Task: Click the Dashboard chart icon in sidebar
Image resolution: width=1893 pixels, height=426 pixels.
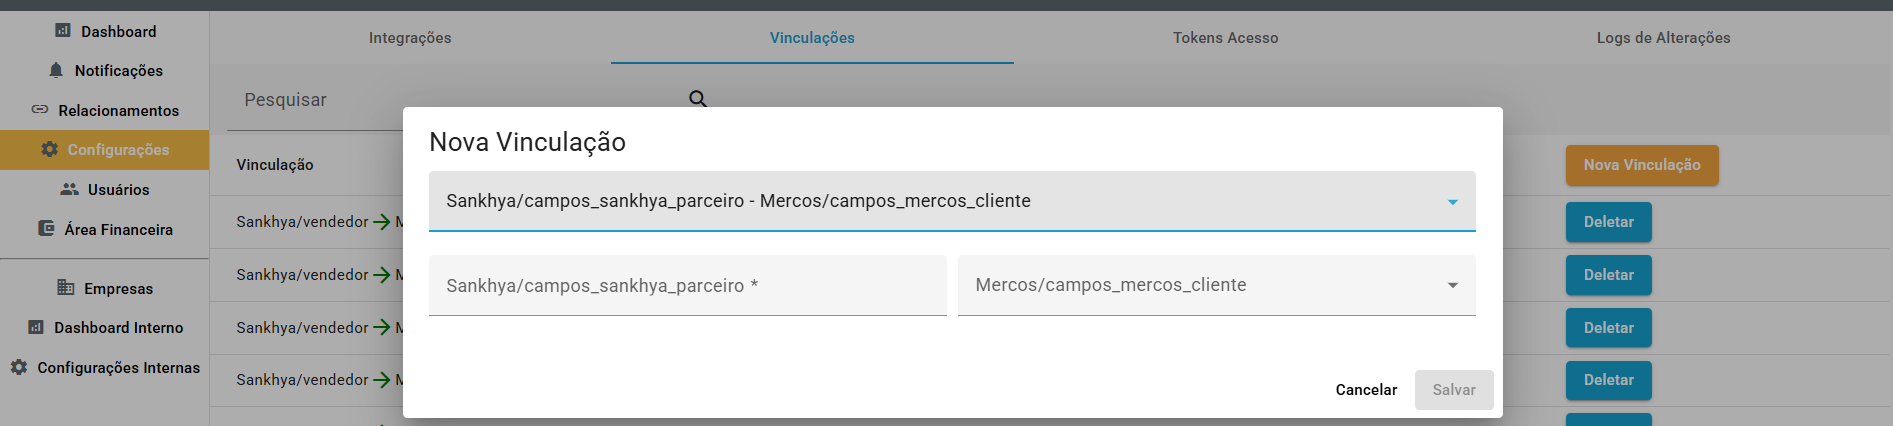Action: [63, 31]
